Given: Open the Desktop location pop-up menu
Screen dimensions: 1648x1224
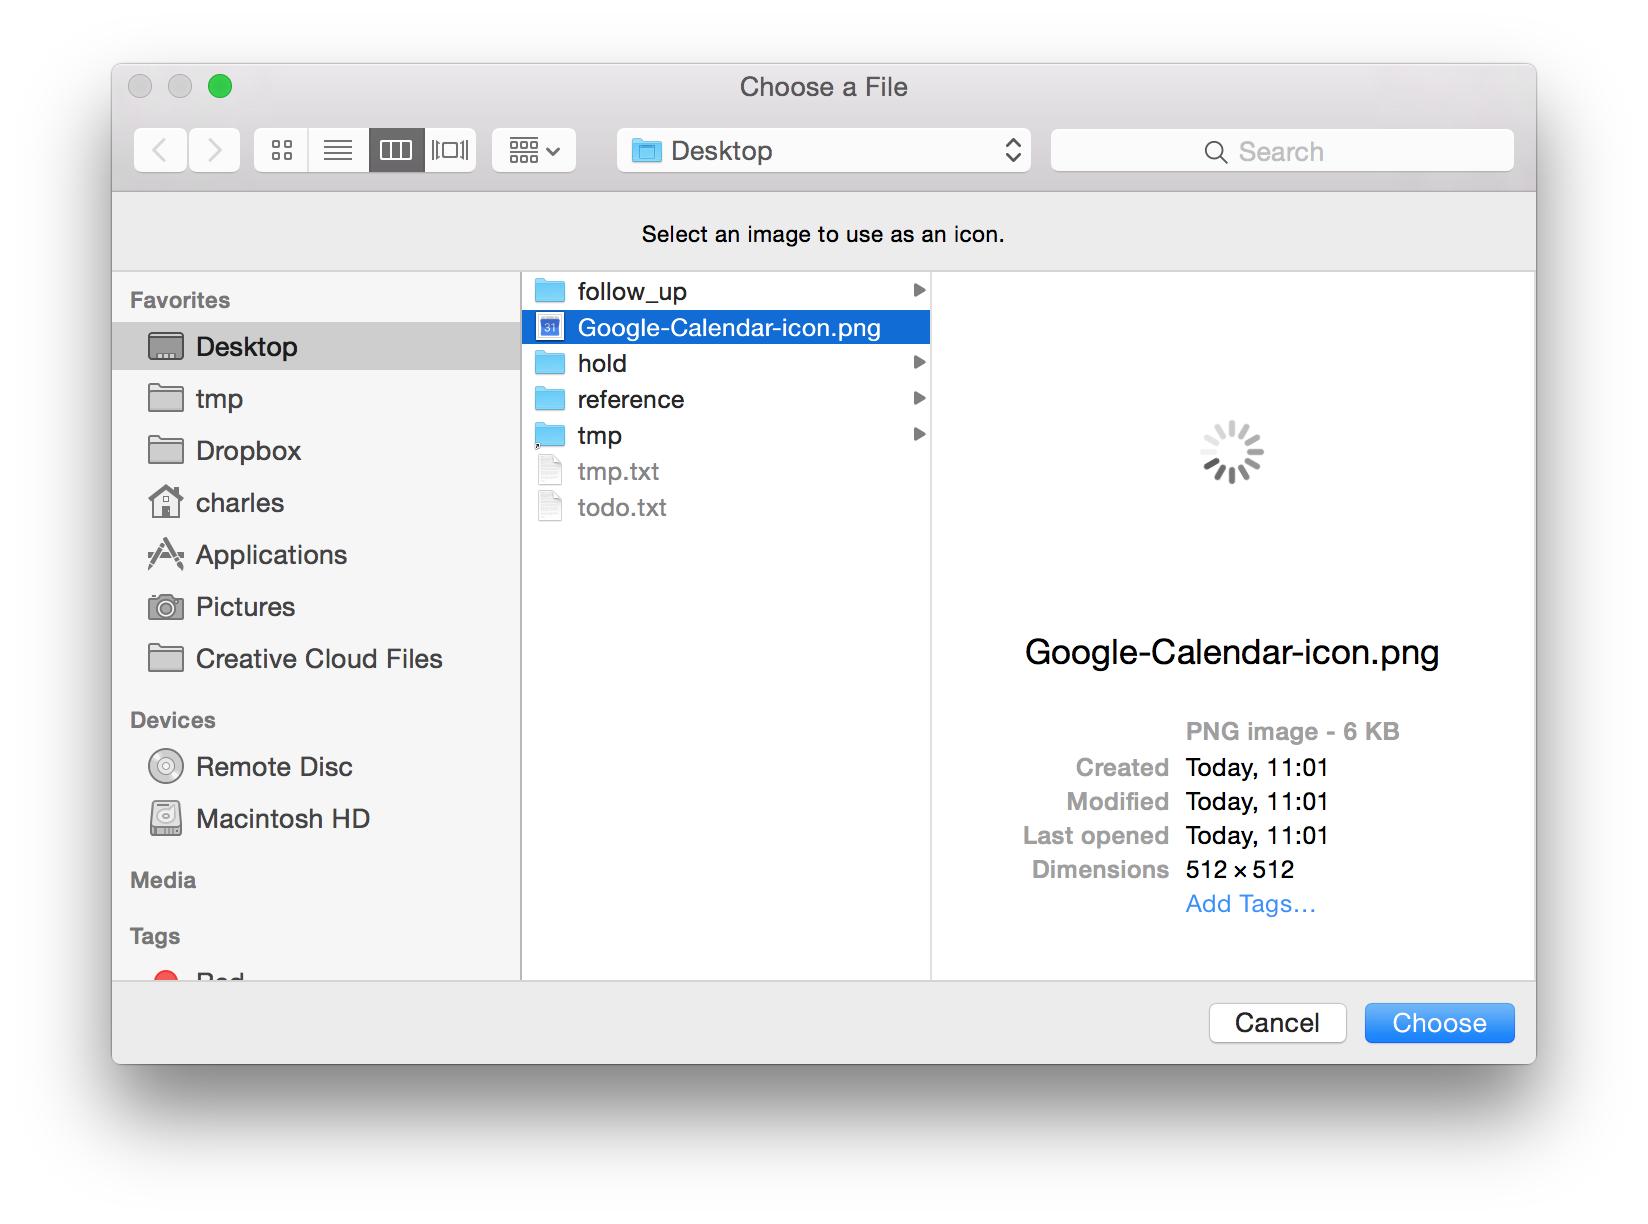Looking at the screenshot, I should (x=824, y=151).
